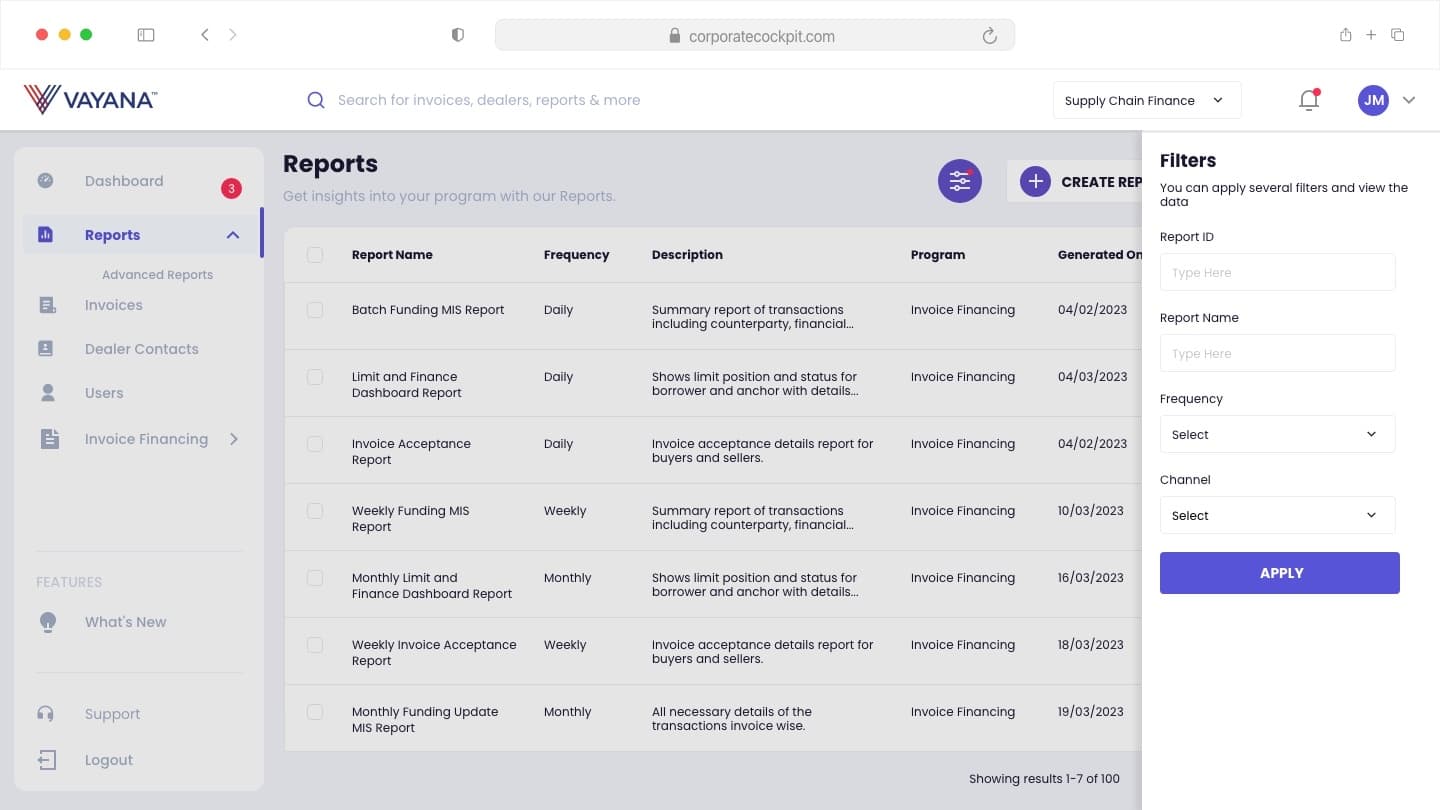Screen dimensions: 1440x810
Task: Click the corporatecockpit.com address bar
Action: point(755,35)
